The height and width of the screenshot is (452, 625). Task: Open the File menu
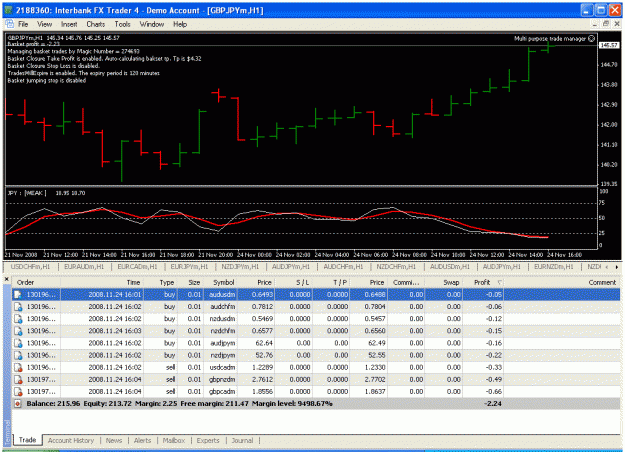[23, 24]
